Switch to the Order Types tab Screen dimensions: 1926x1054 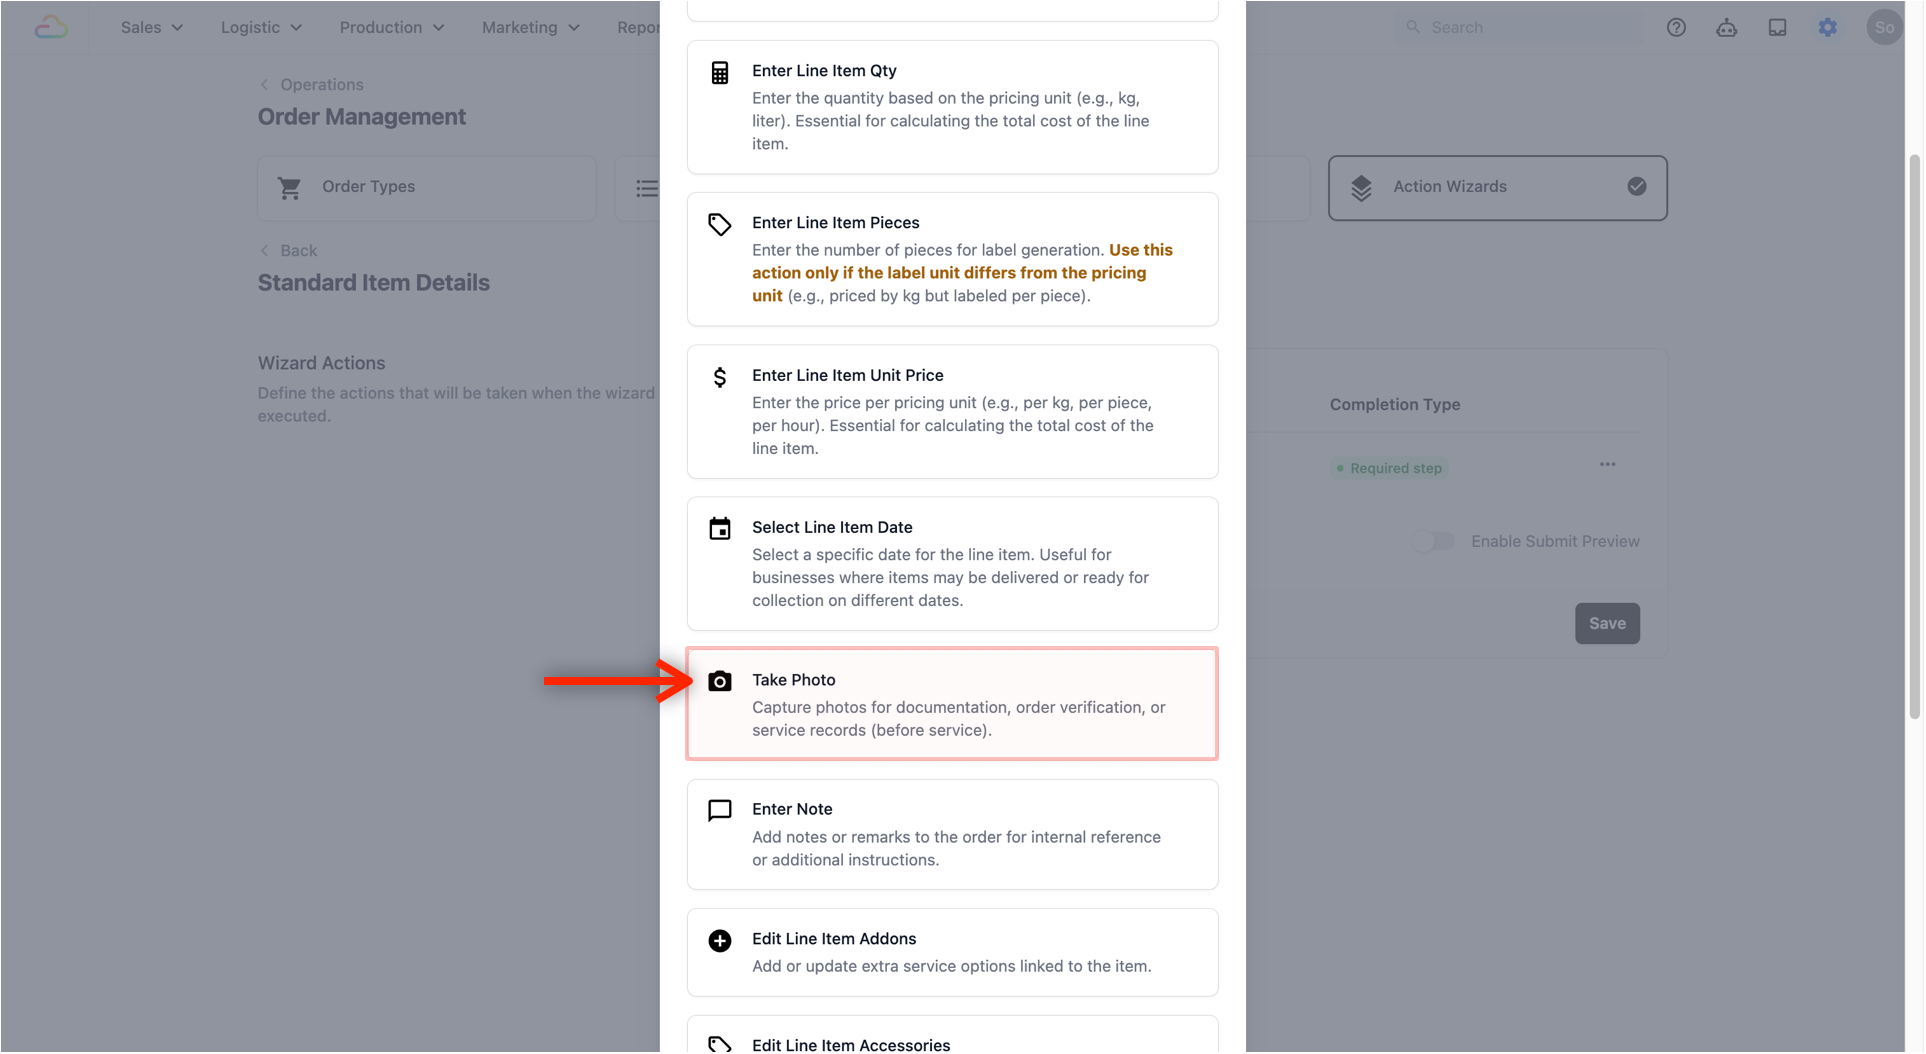[x=426, y=188]
